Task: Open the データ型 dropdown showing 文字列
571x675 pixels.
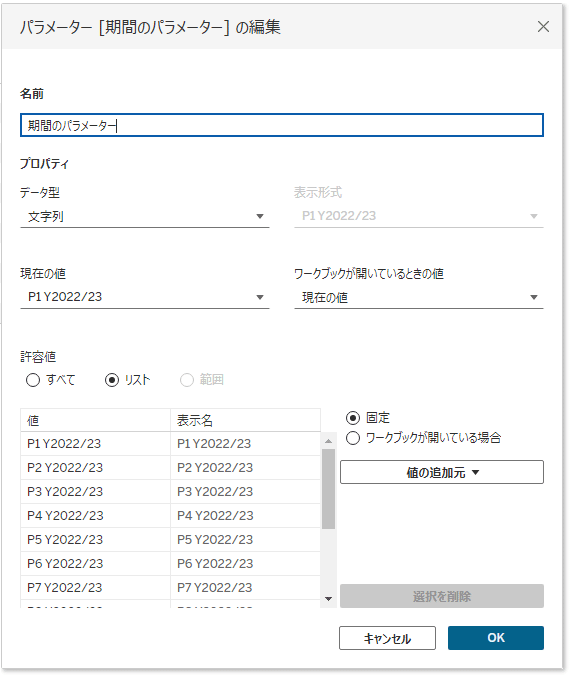Action: 145,216
